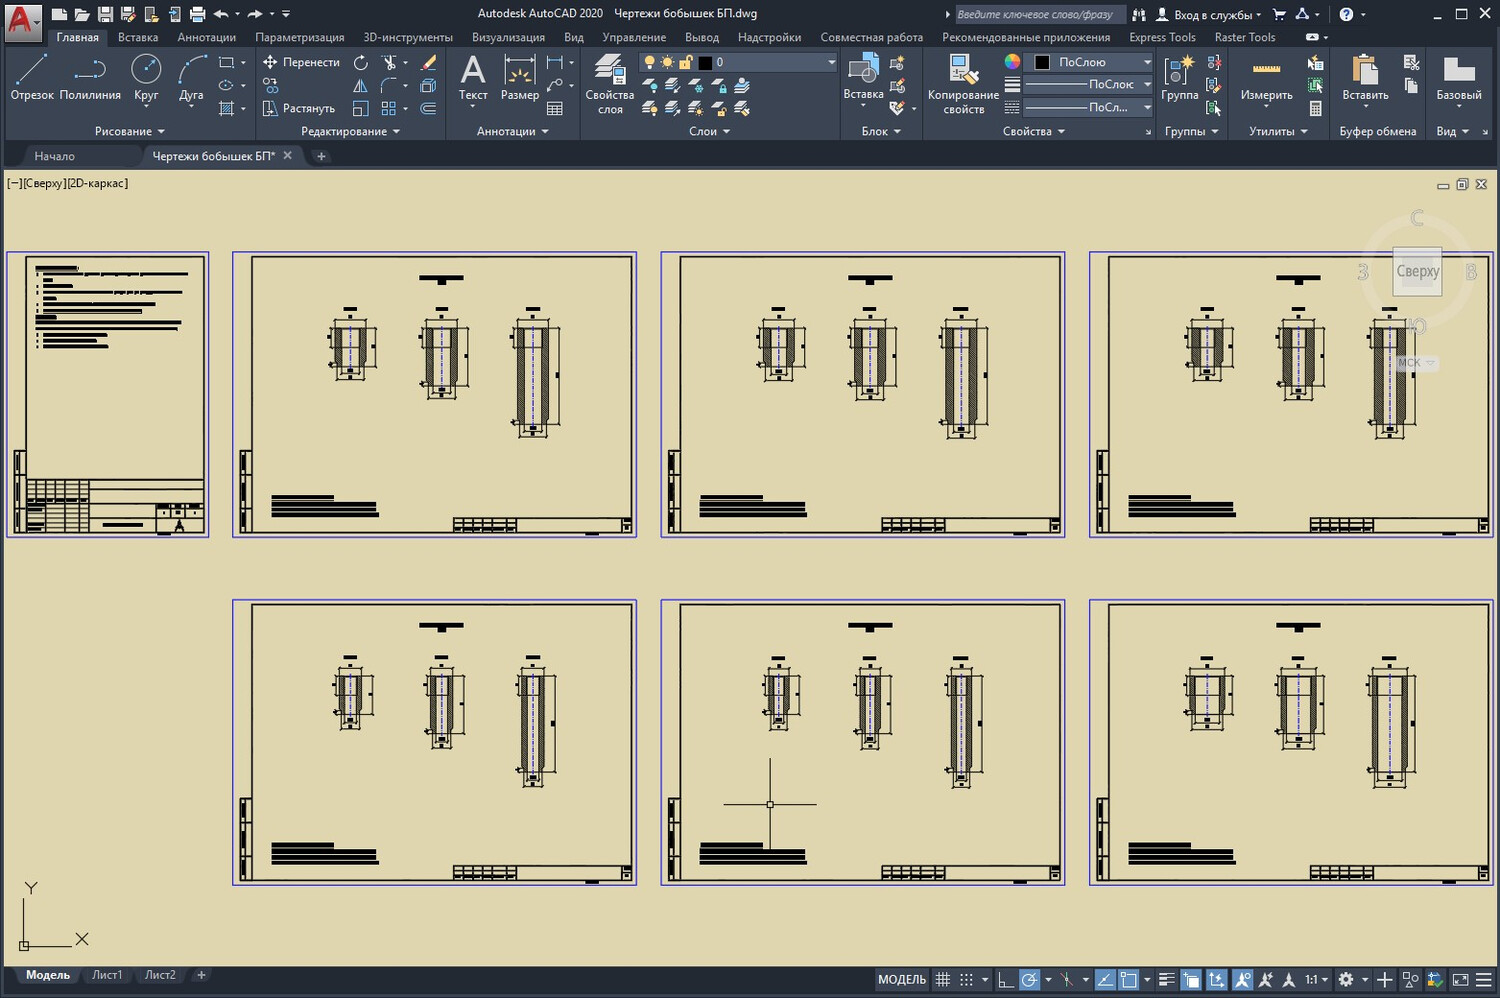
Task: Switch to the Аннотации ribbon tab
Action: 206,37
